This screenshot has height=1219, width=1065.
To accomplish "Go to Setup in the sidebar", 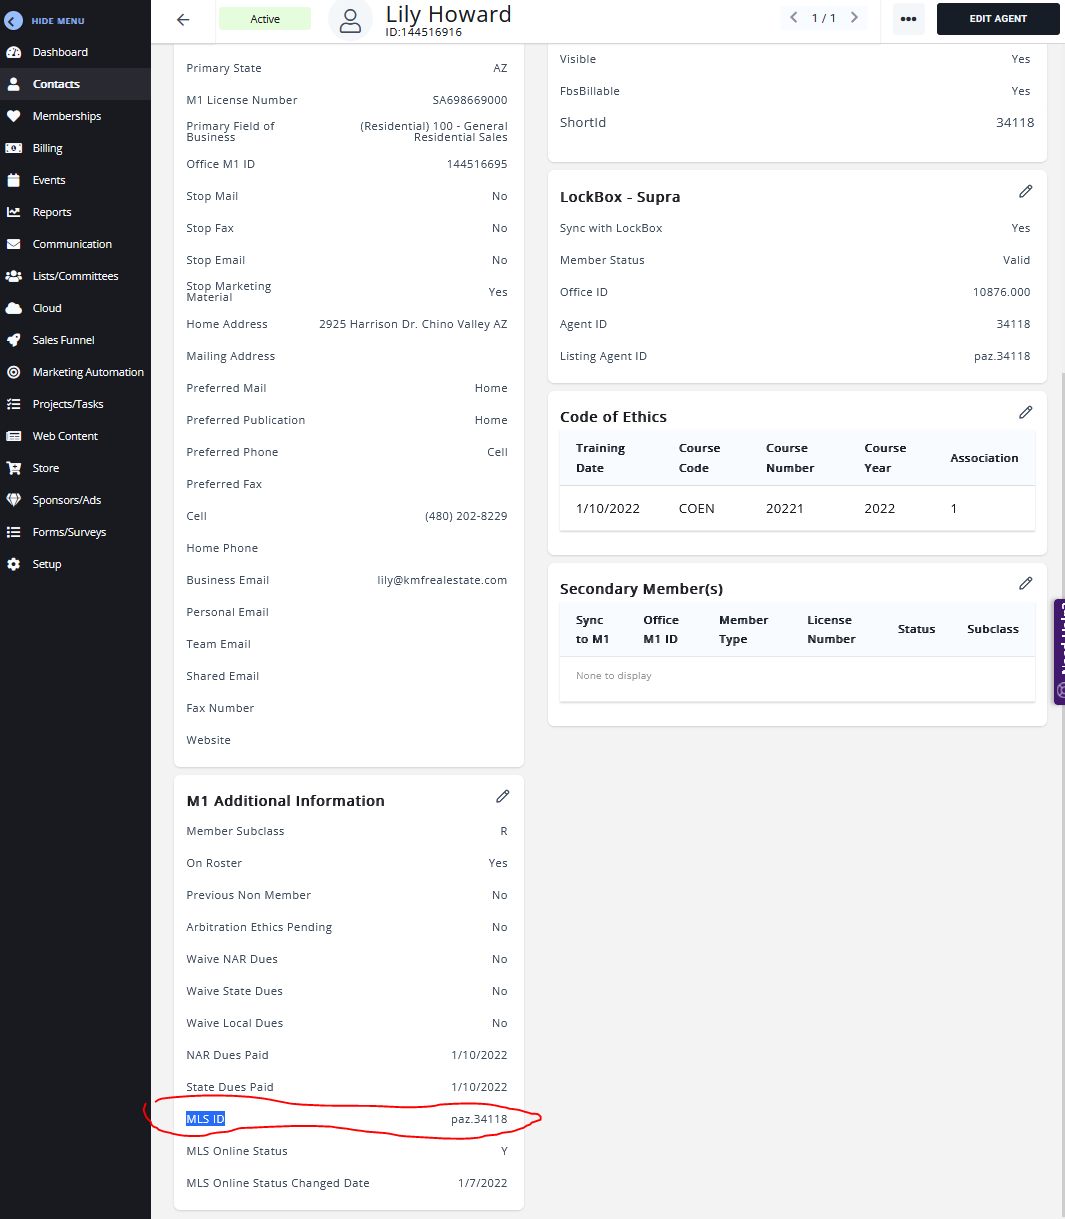I will pyautogui.click(x=46, y=564).
